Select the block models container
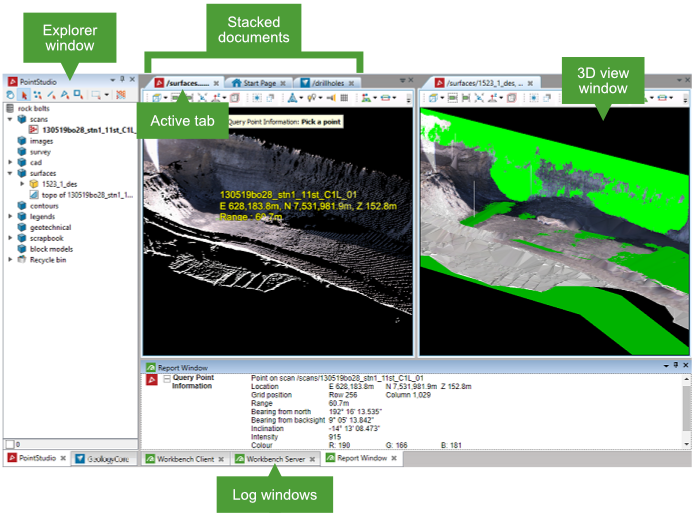Viewport: 694px width, 515px height. pyautogui.click(x=50, y=249)
